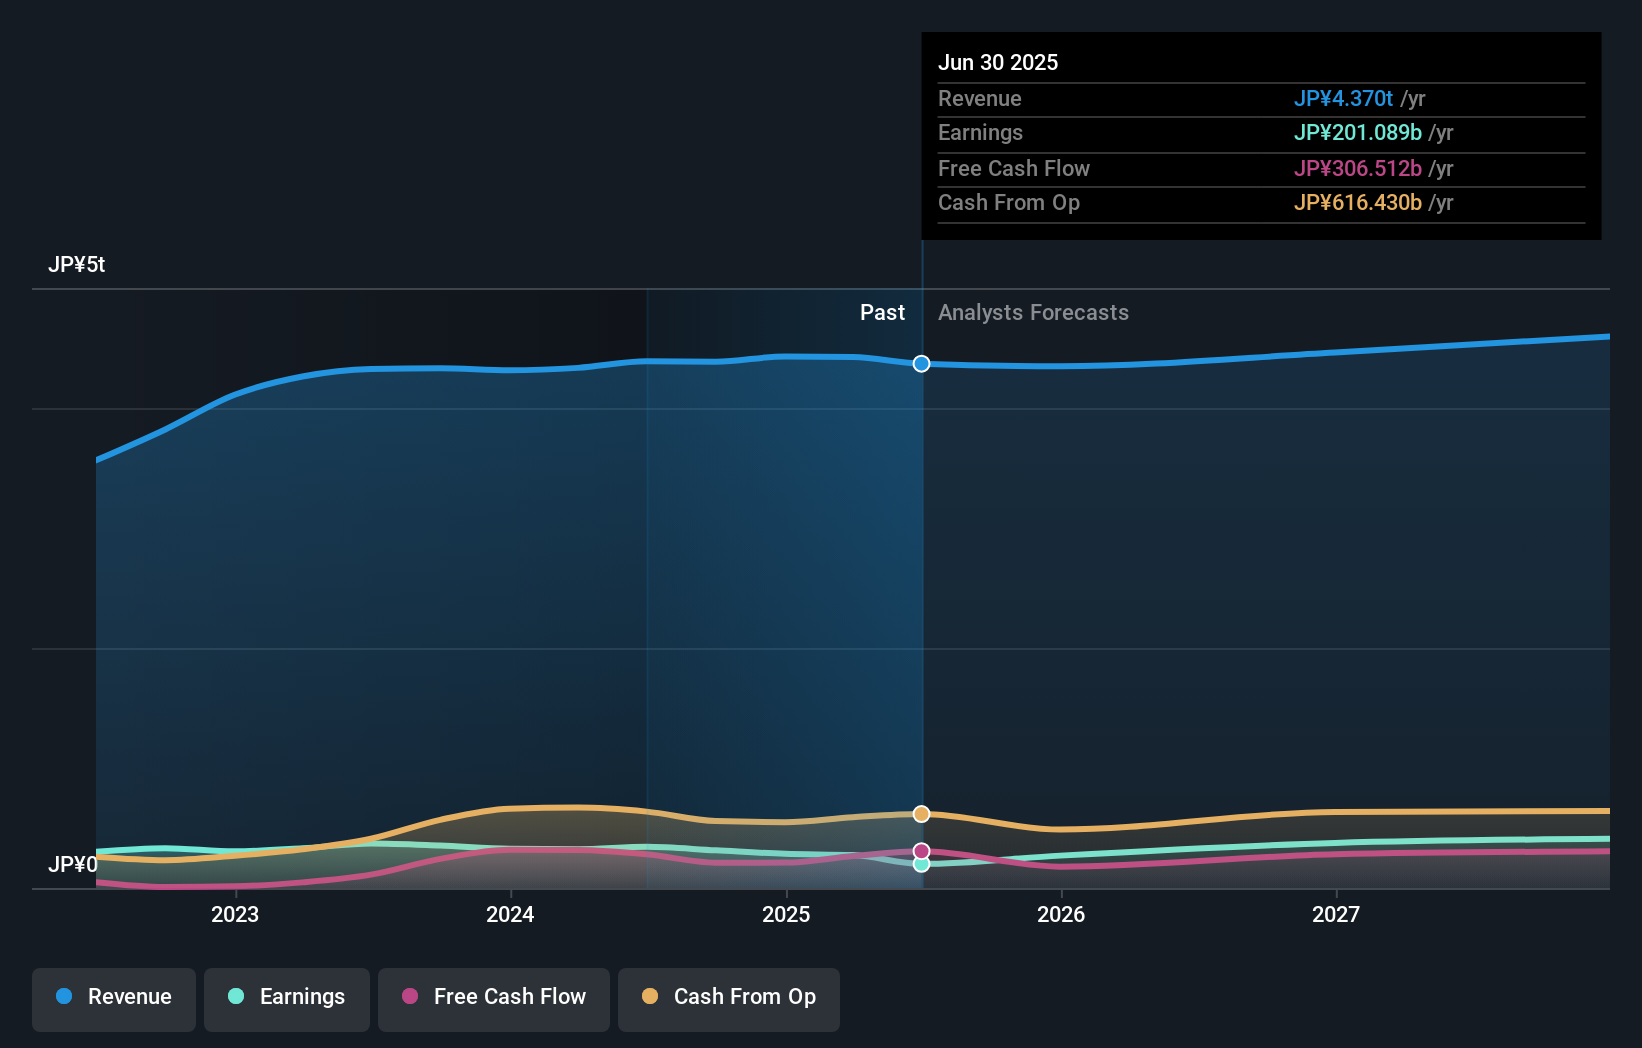Select the Revenue data point marker on the chart
Viewport: 1642px width, 1048px height.
pyautogui.click(x=921, y=364)
